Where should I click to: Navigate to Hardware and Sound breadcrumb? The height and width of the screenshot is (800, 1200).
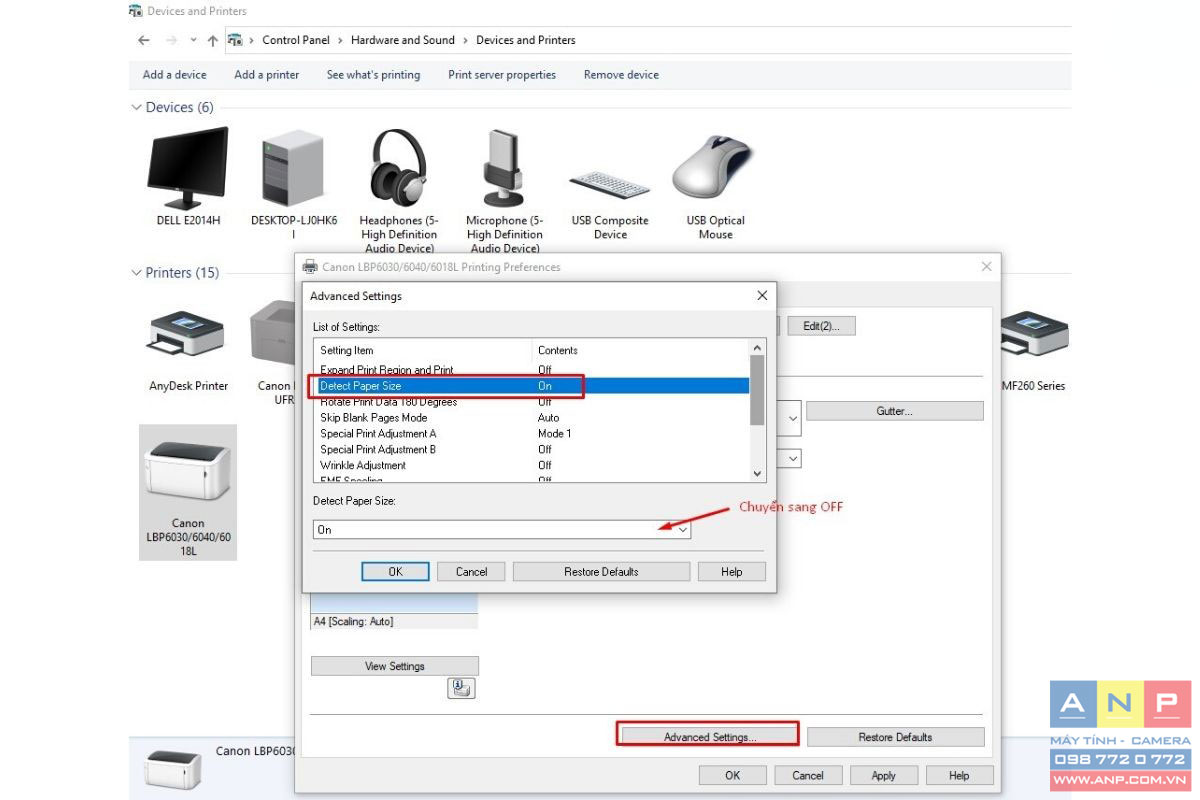pos(403,40)
